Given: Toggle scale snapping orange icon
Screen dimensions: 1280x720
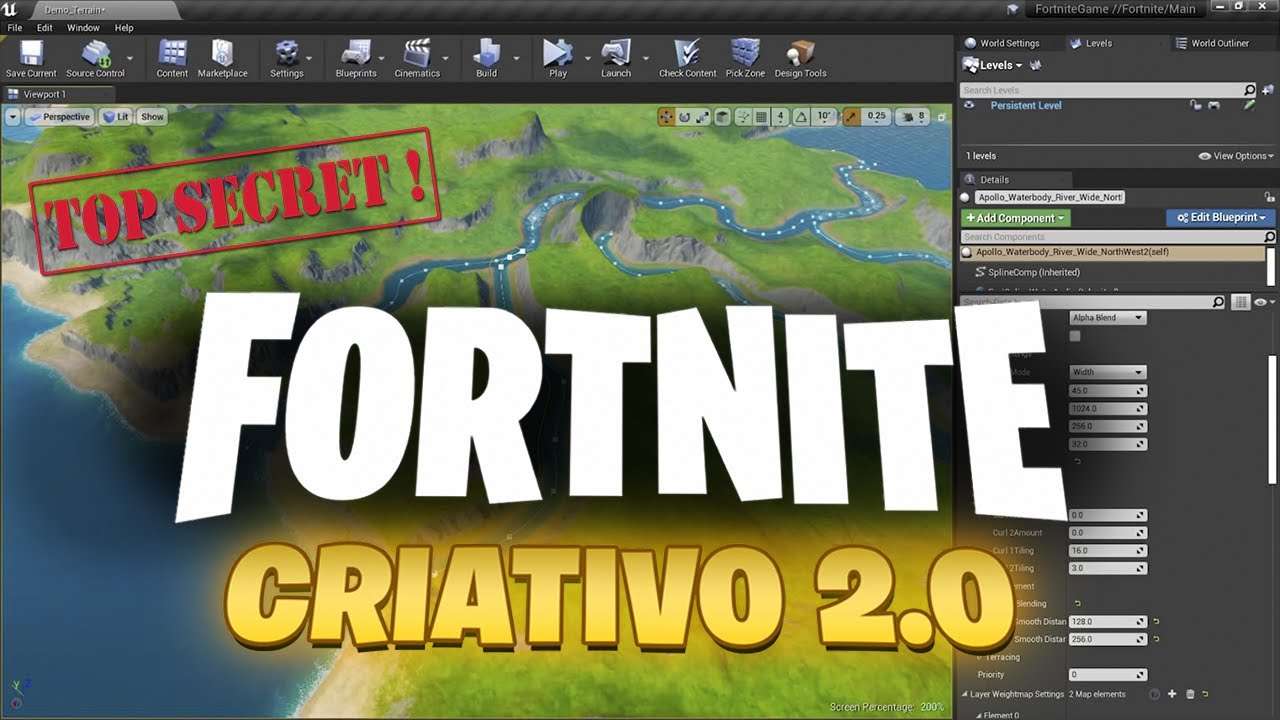Looking at the screenshot, I should (x=851, y=116).
